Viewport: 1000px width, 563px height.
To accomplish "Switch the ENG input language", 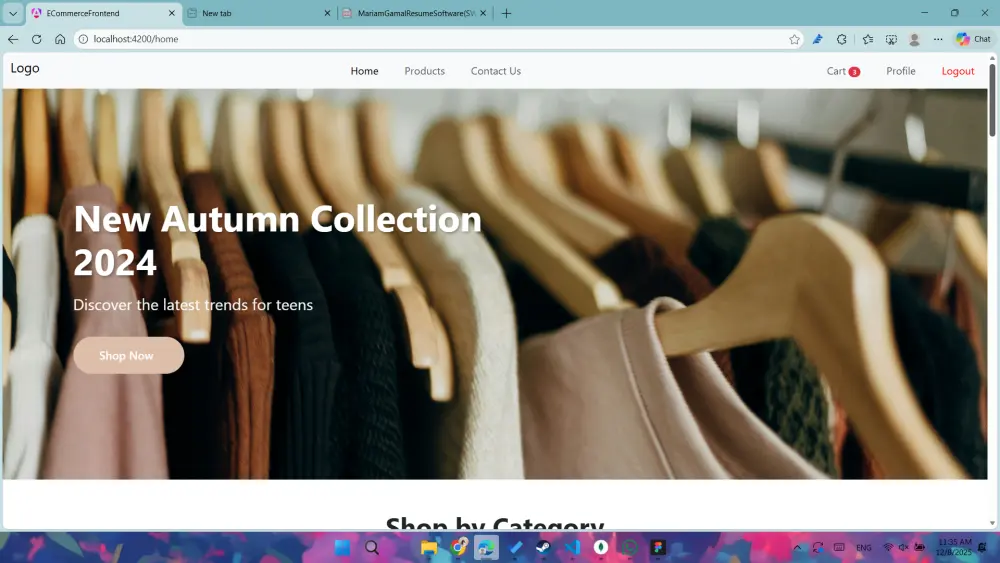I will pyautogui.click(x=864, y=547).
